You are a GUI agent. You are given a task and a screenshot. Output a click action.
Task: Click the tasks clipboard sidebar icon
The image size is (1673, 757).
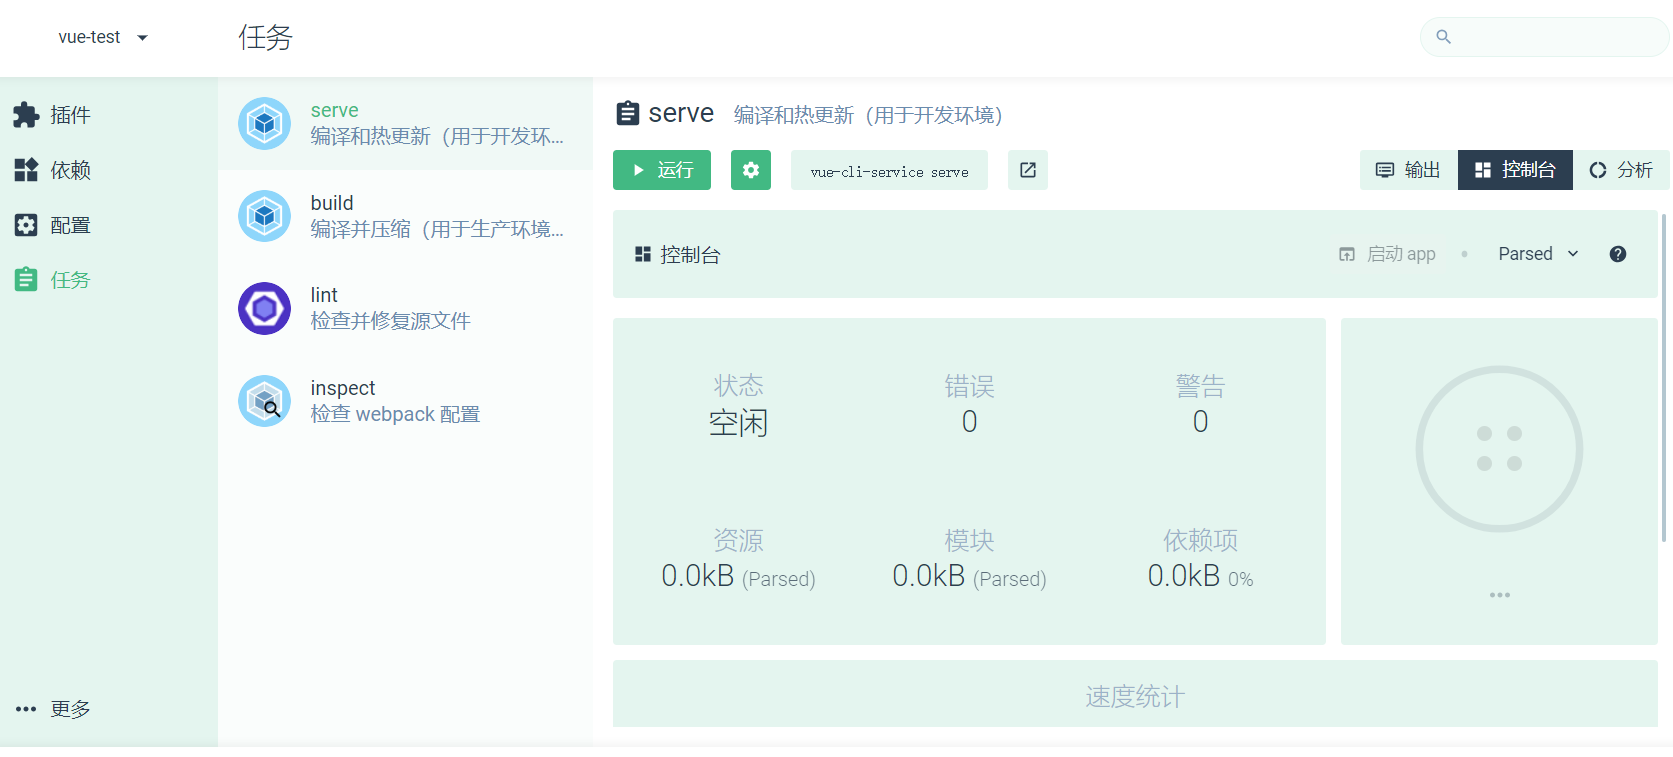coord(26,280)
